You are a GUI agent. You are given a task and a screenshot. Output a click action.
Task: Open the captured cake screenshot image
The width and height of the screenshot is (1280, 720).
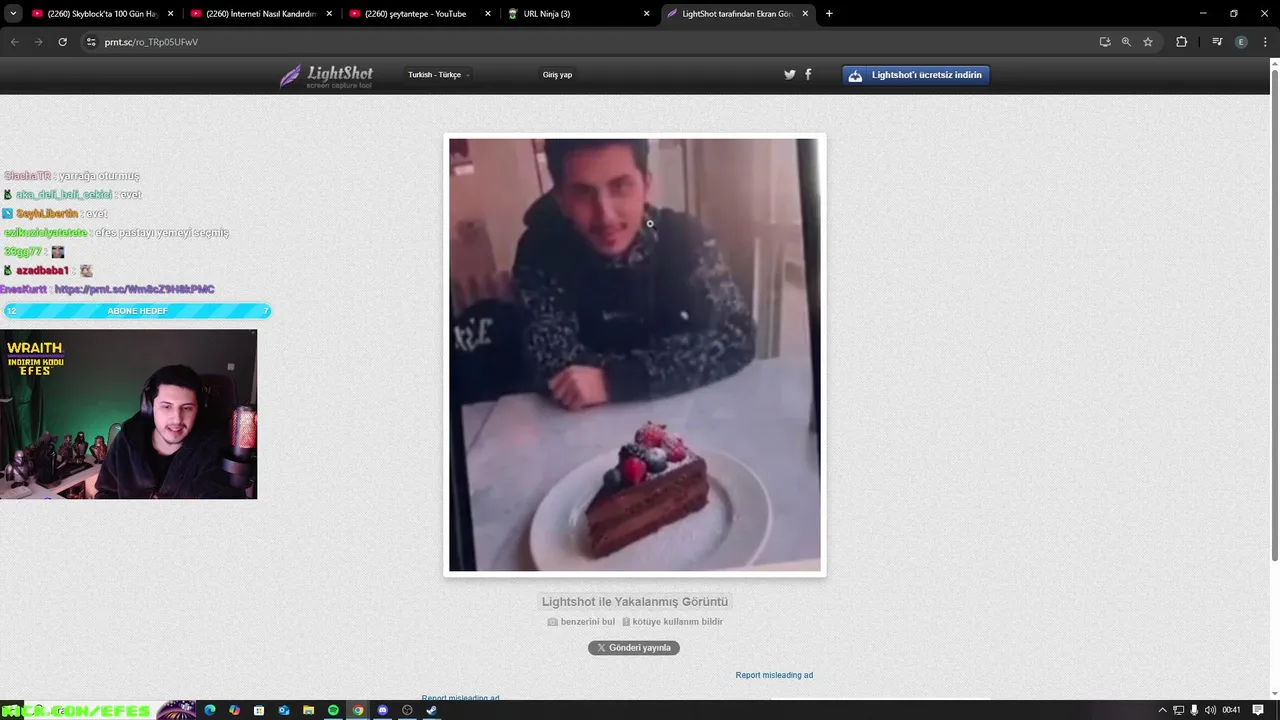(x=635, y=355)
